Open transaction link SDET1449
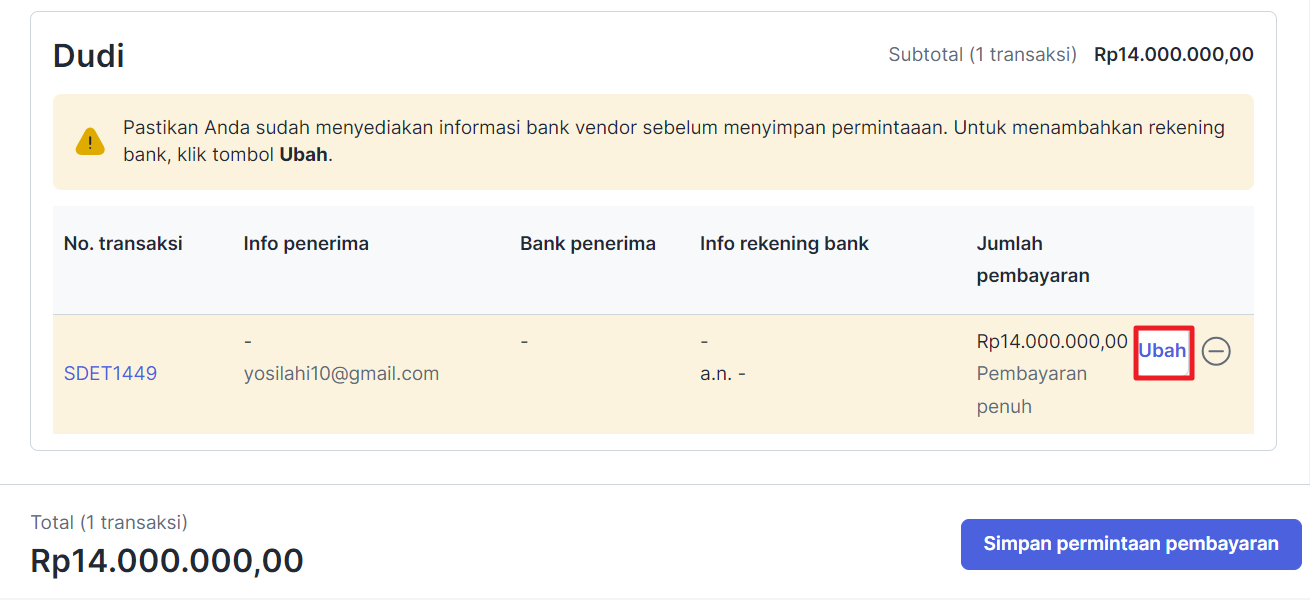 click(110, 374)
